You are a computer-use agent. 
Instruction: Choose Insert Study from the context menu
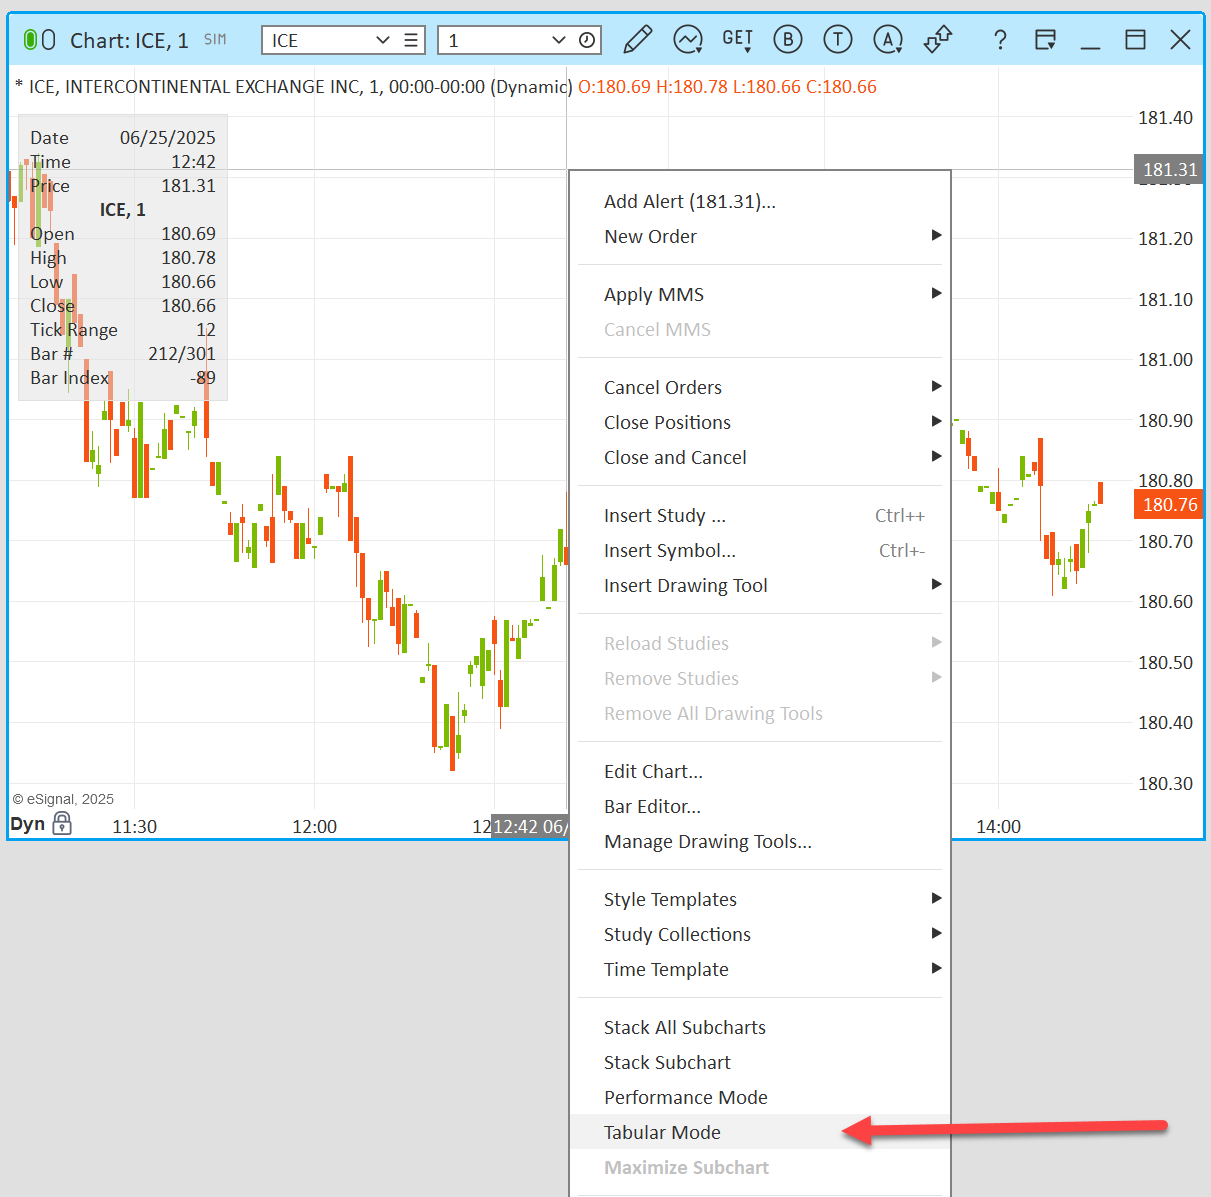760,516
